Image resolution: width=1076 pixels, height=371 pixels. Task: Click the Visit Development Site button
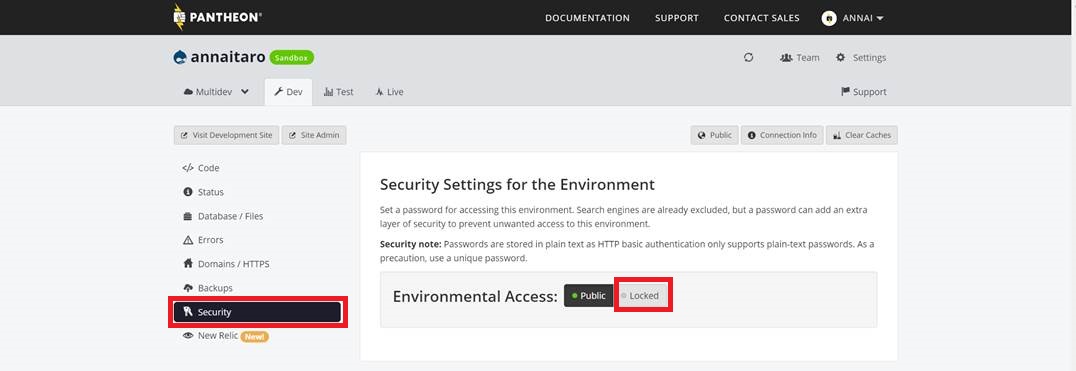tap(226, 135)
